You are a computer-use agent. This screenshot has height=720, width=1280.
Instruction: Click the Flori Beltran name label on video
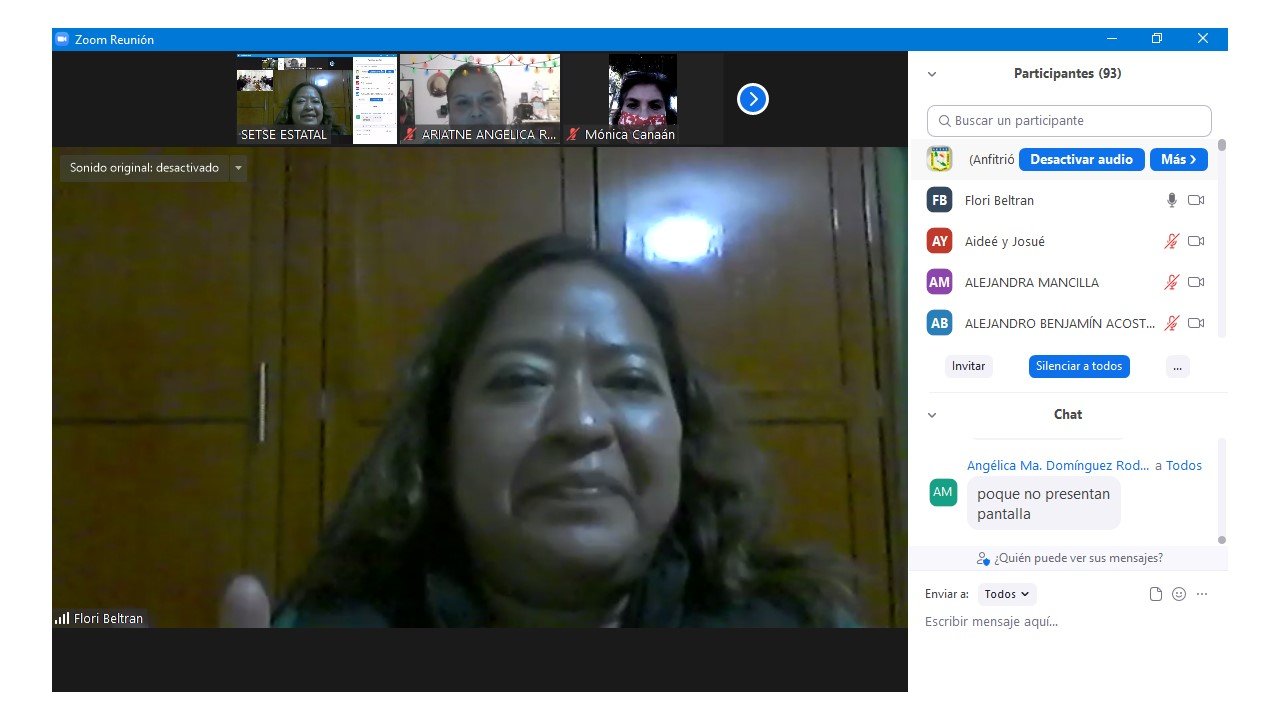click(108, 618)
